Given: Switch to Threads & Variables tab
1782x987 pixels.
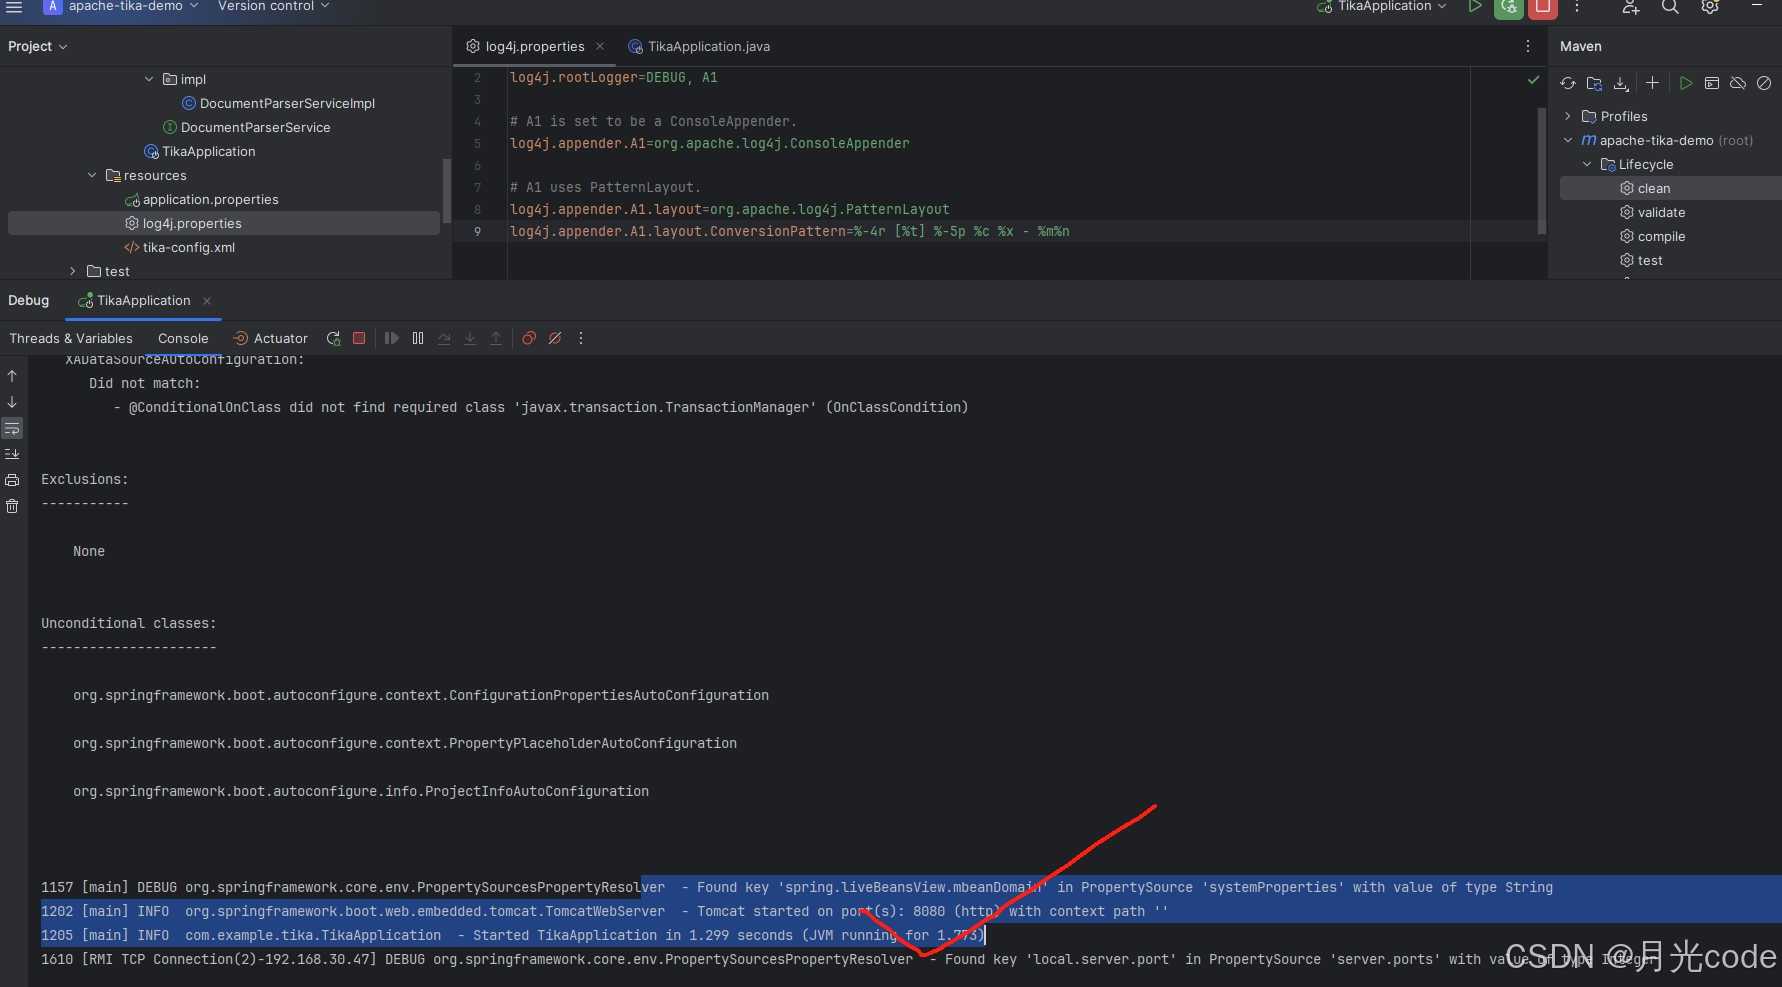Looking at the screenshot, I should click(71, 338).
